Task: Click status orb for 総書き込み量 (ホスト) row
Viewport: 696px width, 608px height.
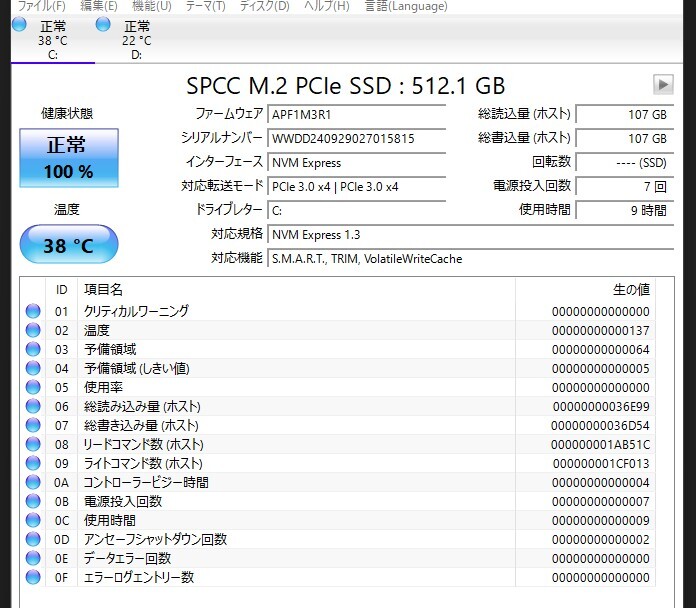Action: tap(33, 425)
